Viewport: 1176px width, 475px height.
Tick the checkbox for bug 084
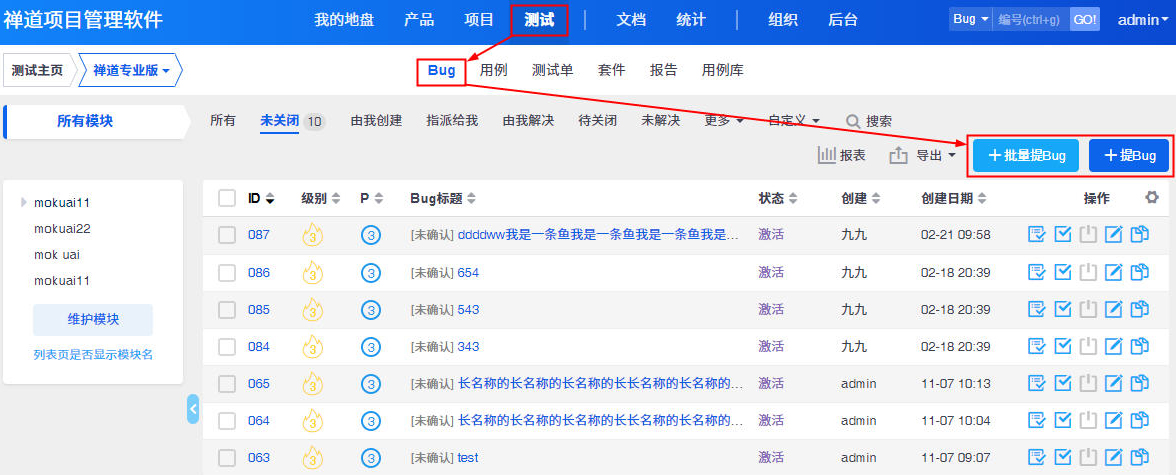226,347
